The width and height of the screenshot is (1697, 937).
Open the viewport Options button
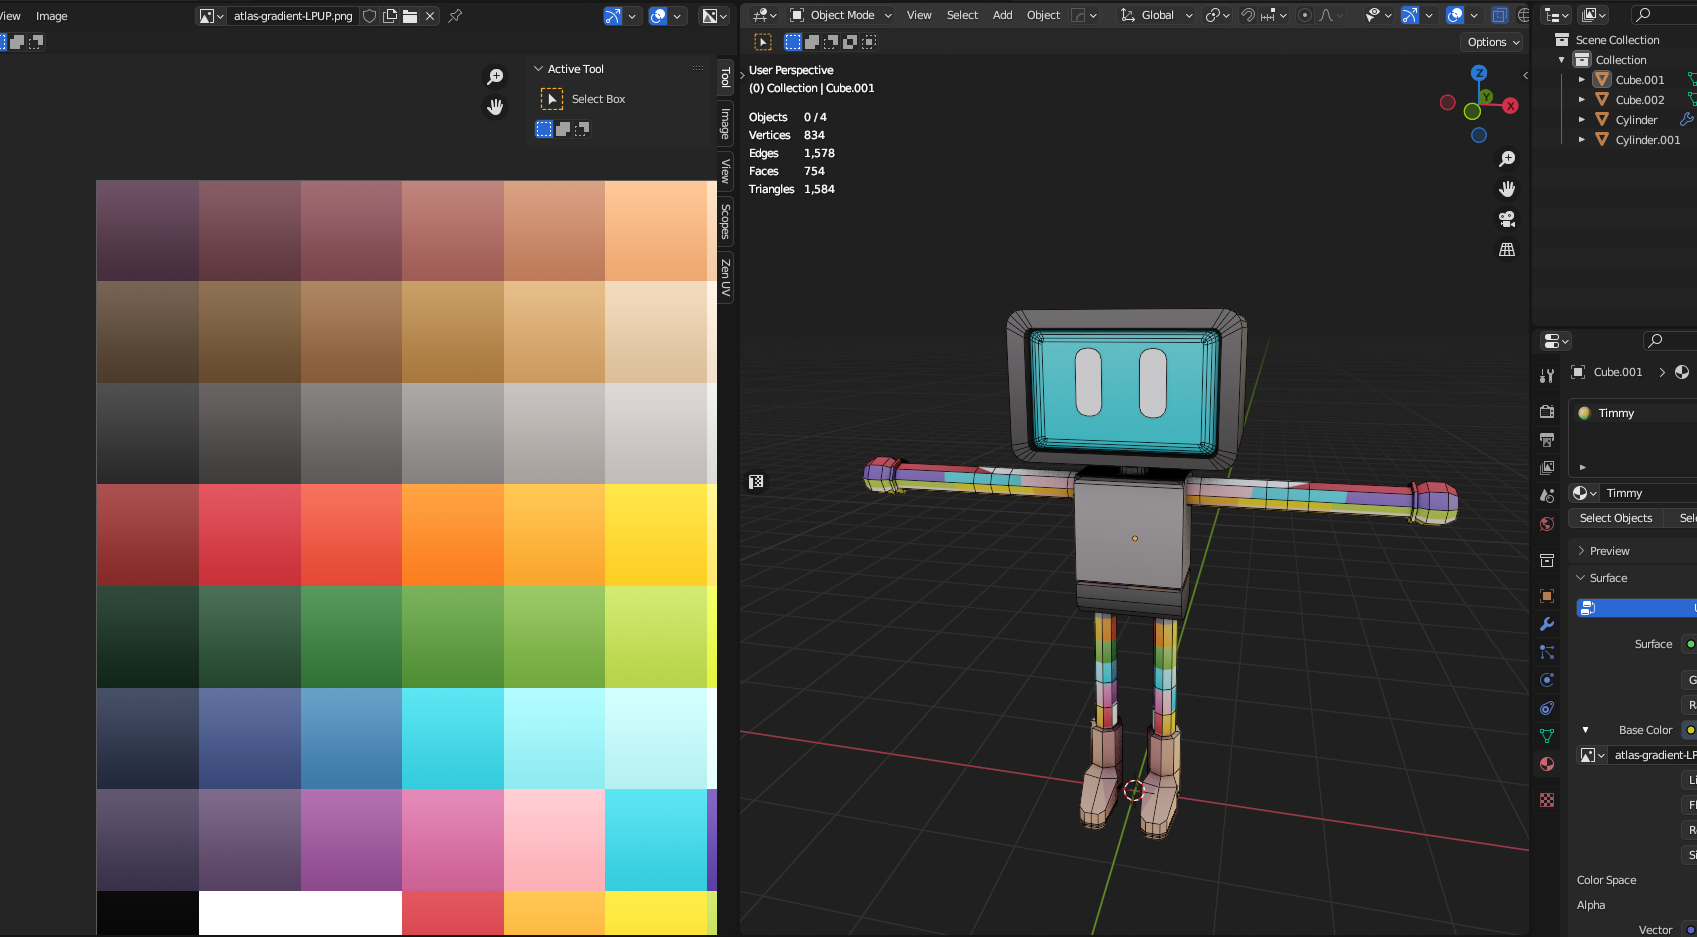(x=1493, y=42)
